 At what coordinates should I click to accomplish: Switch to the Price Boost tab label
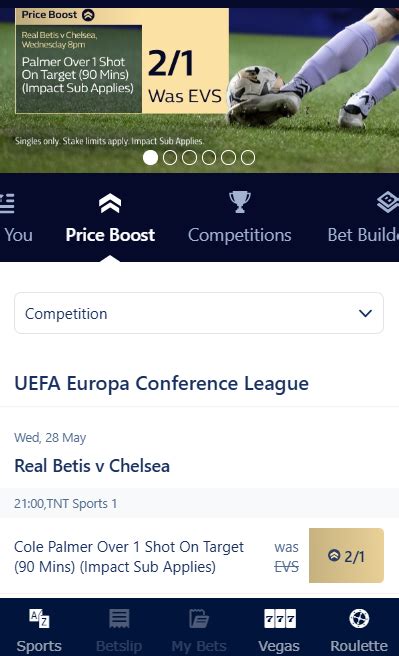coord(110,235)
